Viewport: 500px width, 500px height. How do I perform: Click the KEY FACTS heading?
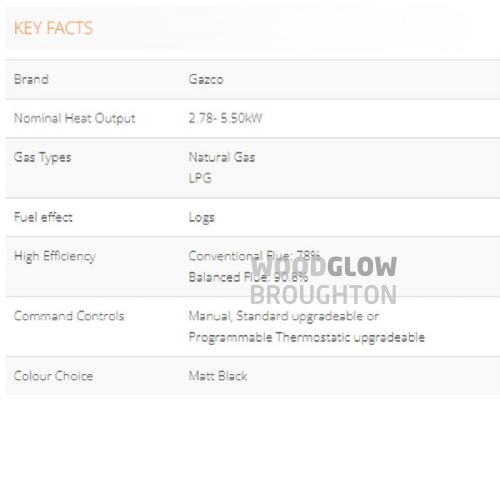point(53,28)
